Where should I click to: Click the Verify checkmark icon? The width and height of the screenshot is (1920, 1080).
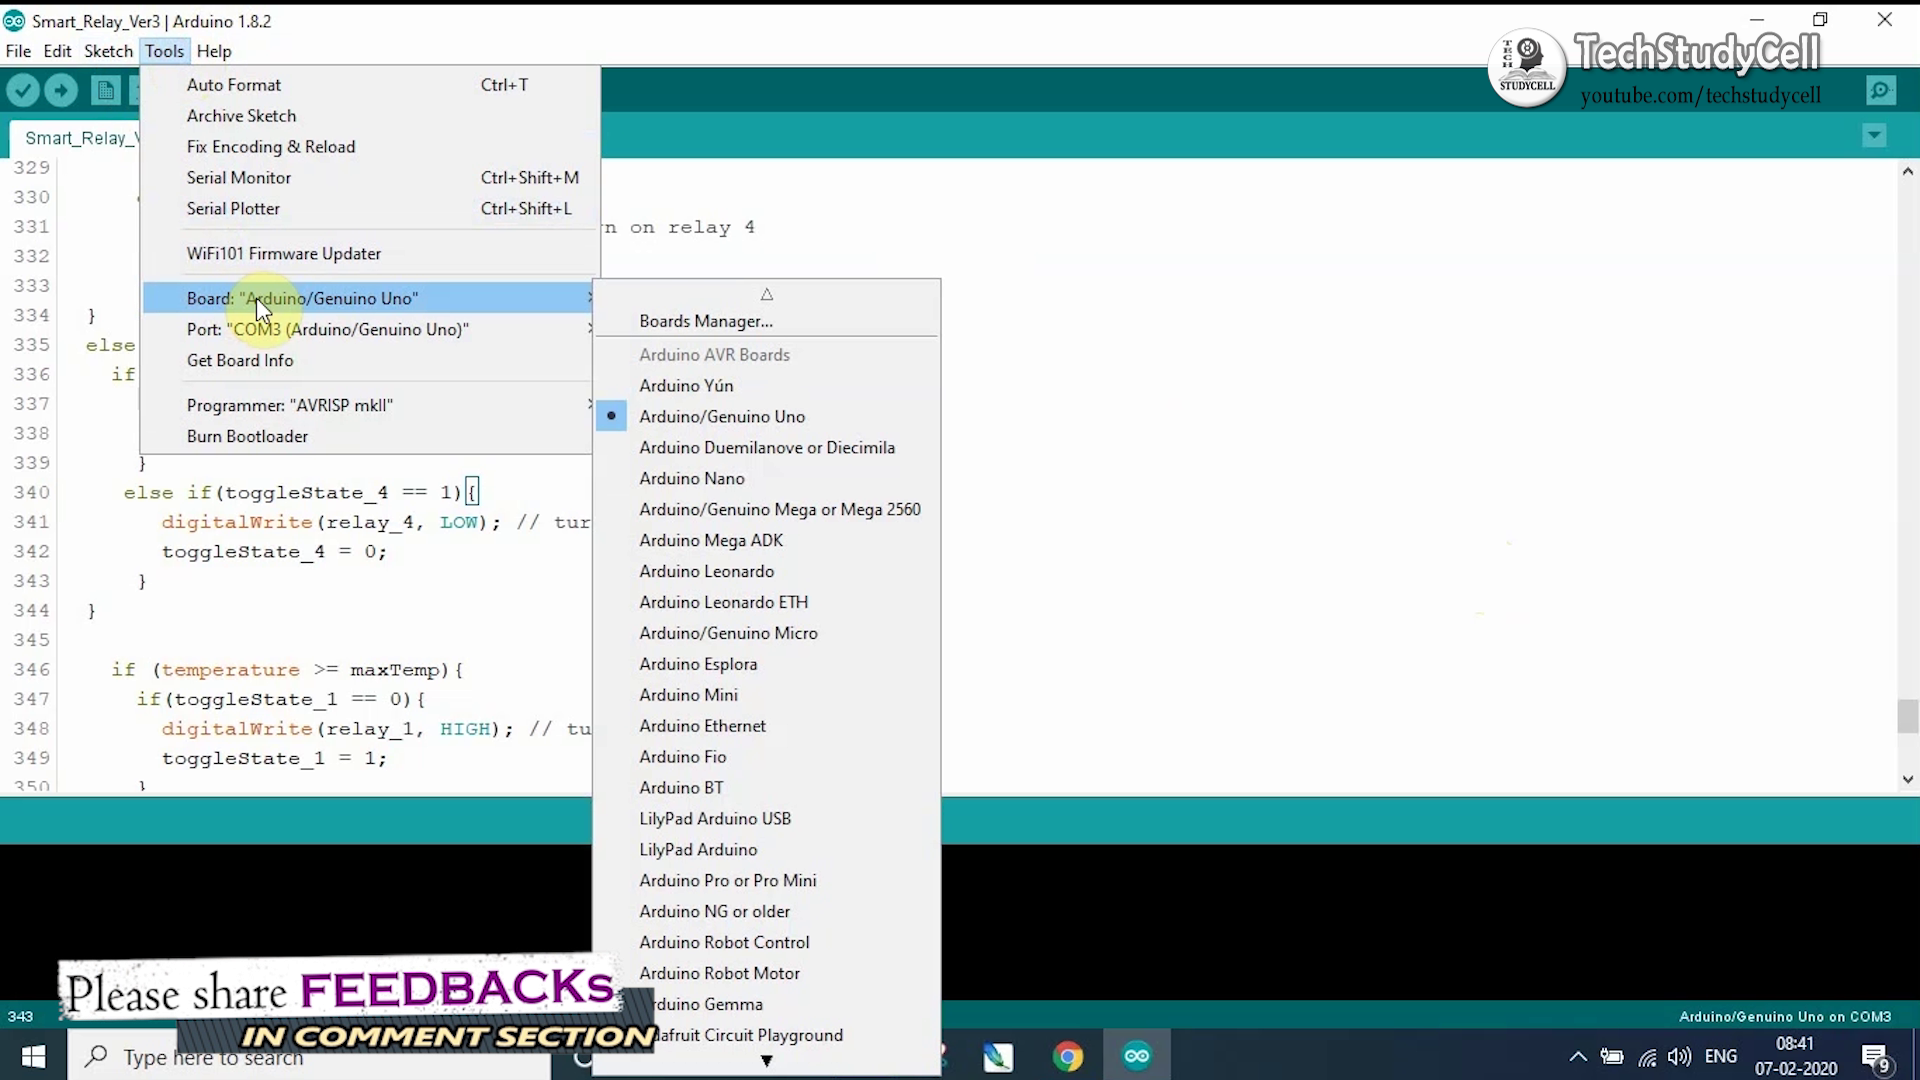[x=23, y=90]
